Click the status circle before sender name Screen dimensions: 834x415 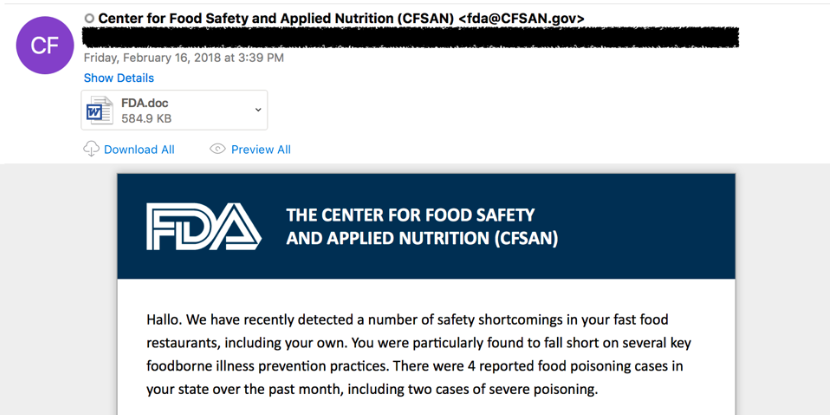(89, 19)
